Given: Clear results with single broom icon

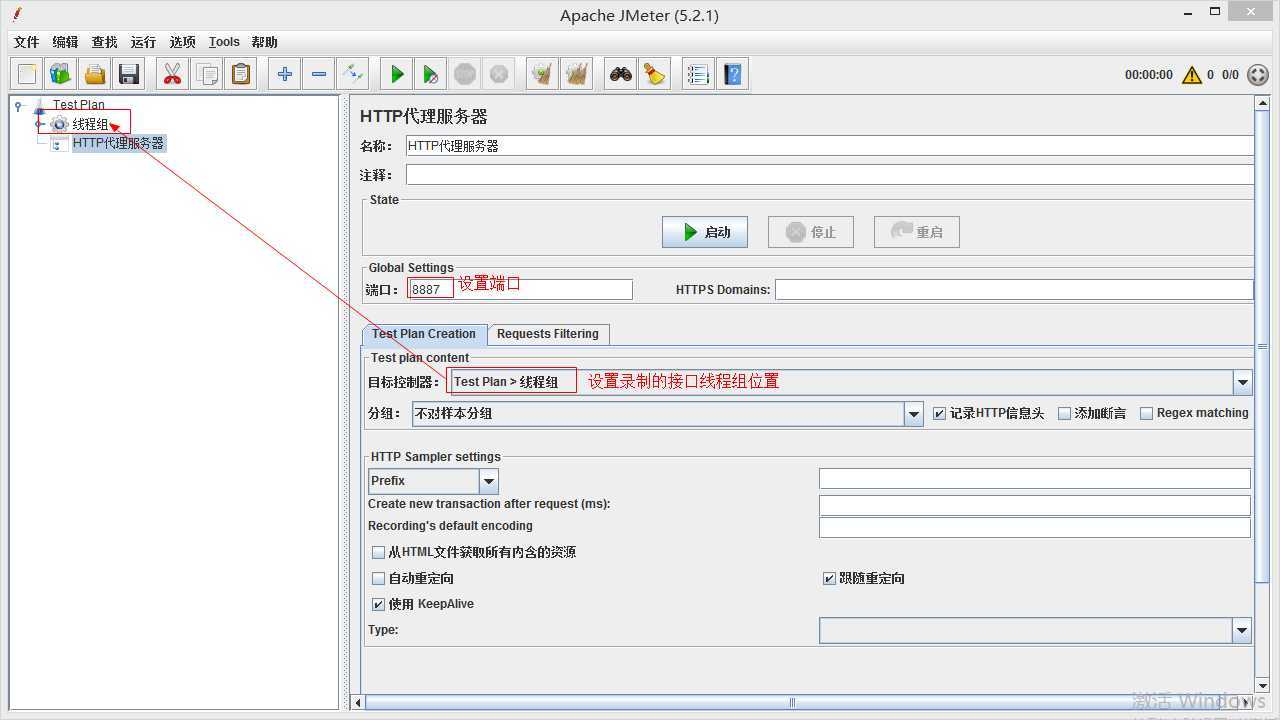Looking at the screenshot, I should tap(543, 74).
